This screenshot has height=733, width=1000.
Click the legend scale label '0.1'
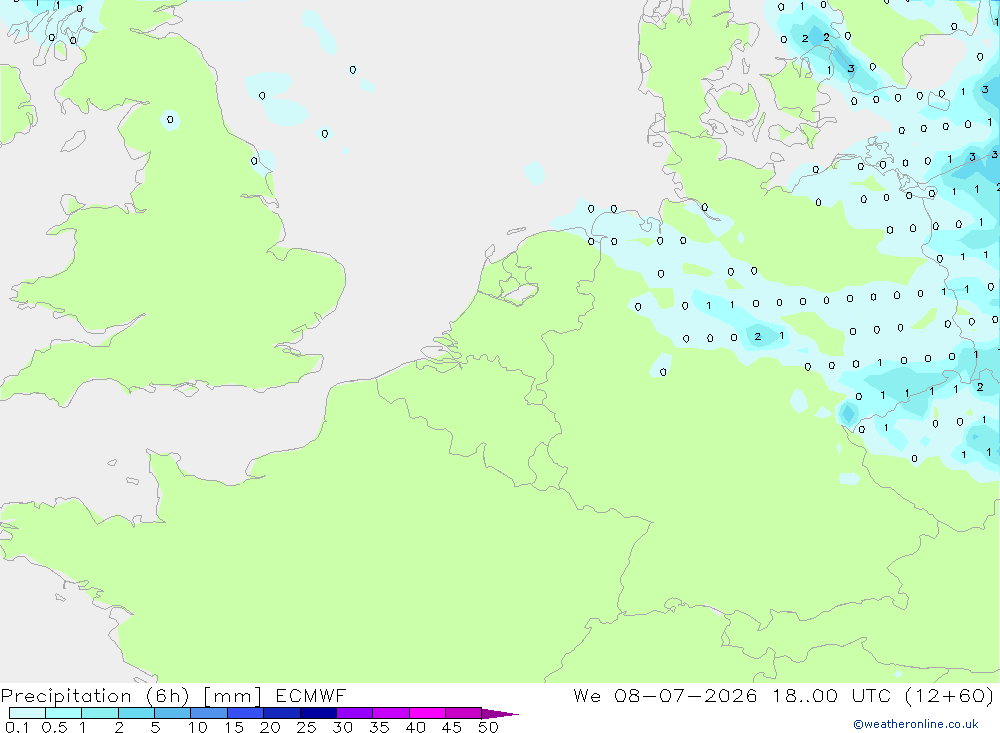click(17, 727)
